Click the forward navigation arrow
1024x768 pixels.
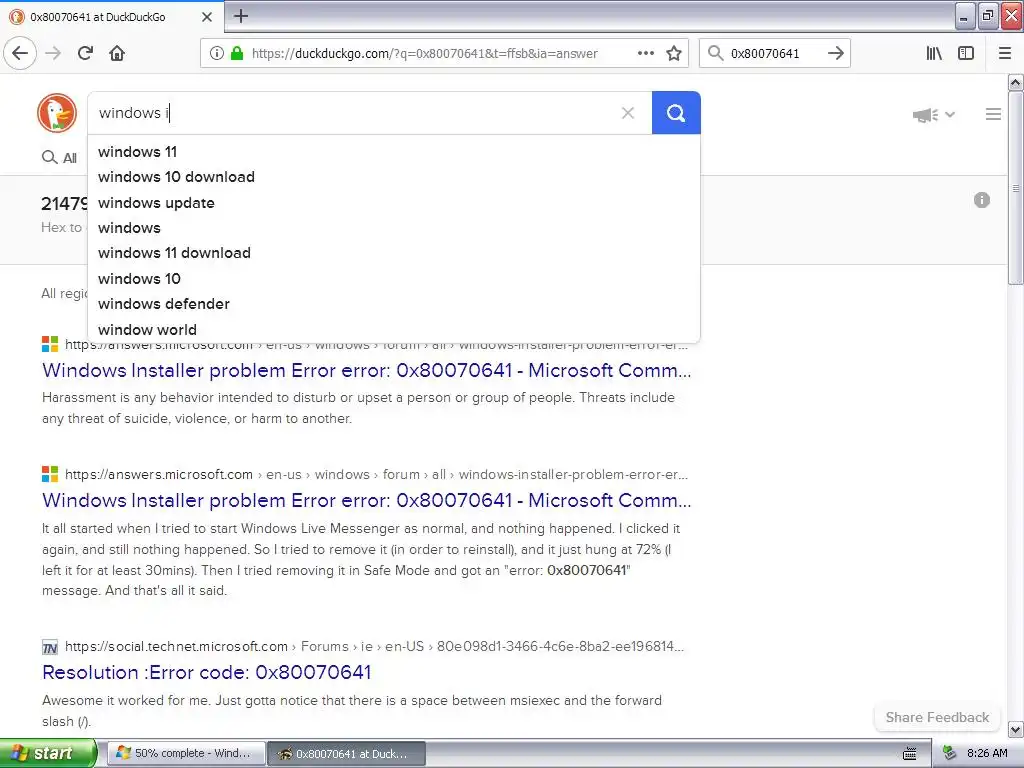click(54, 54)
